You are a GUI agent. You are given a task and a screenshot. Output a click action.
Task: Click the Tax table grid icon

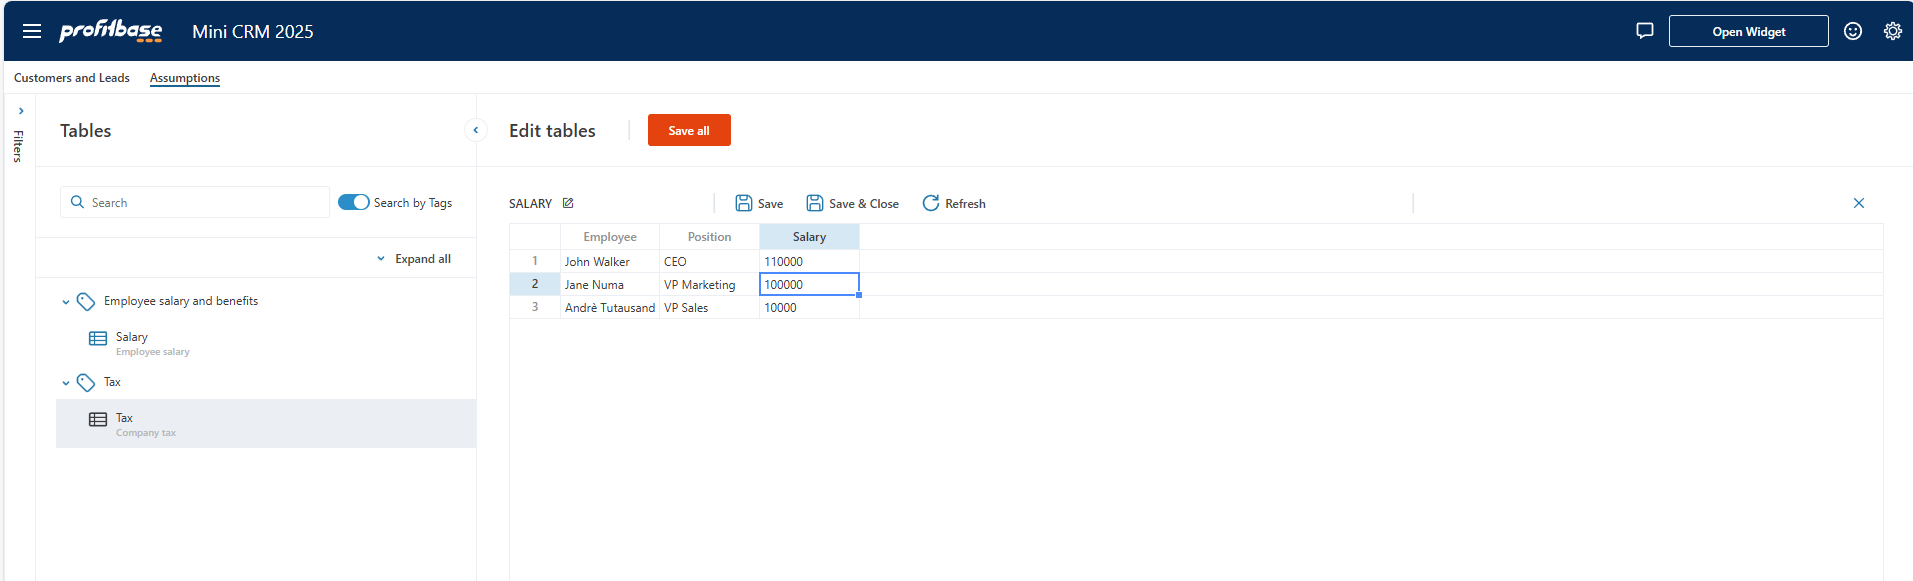tap(98, 419)
